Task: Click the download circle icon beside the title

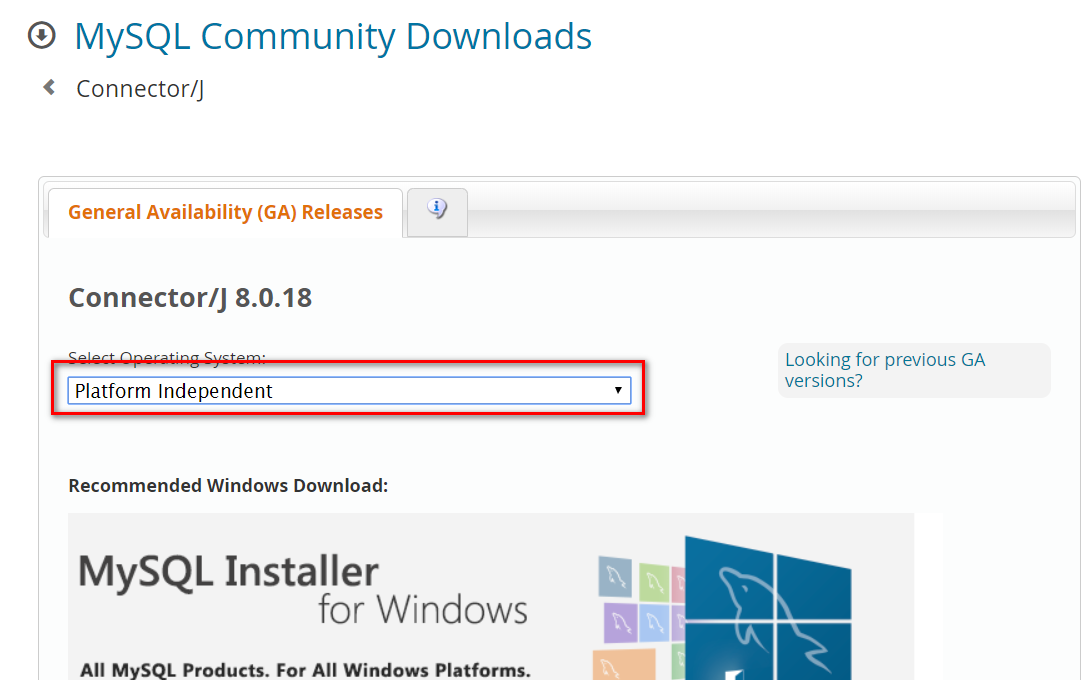Action: (x=42, y=35)
